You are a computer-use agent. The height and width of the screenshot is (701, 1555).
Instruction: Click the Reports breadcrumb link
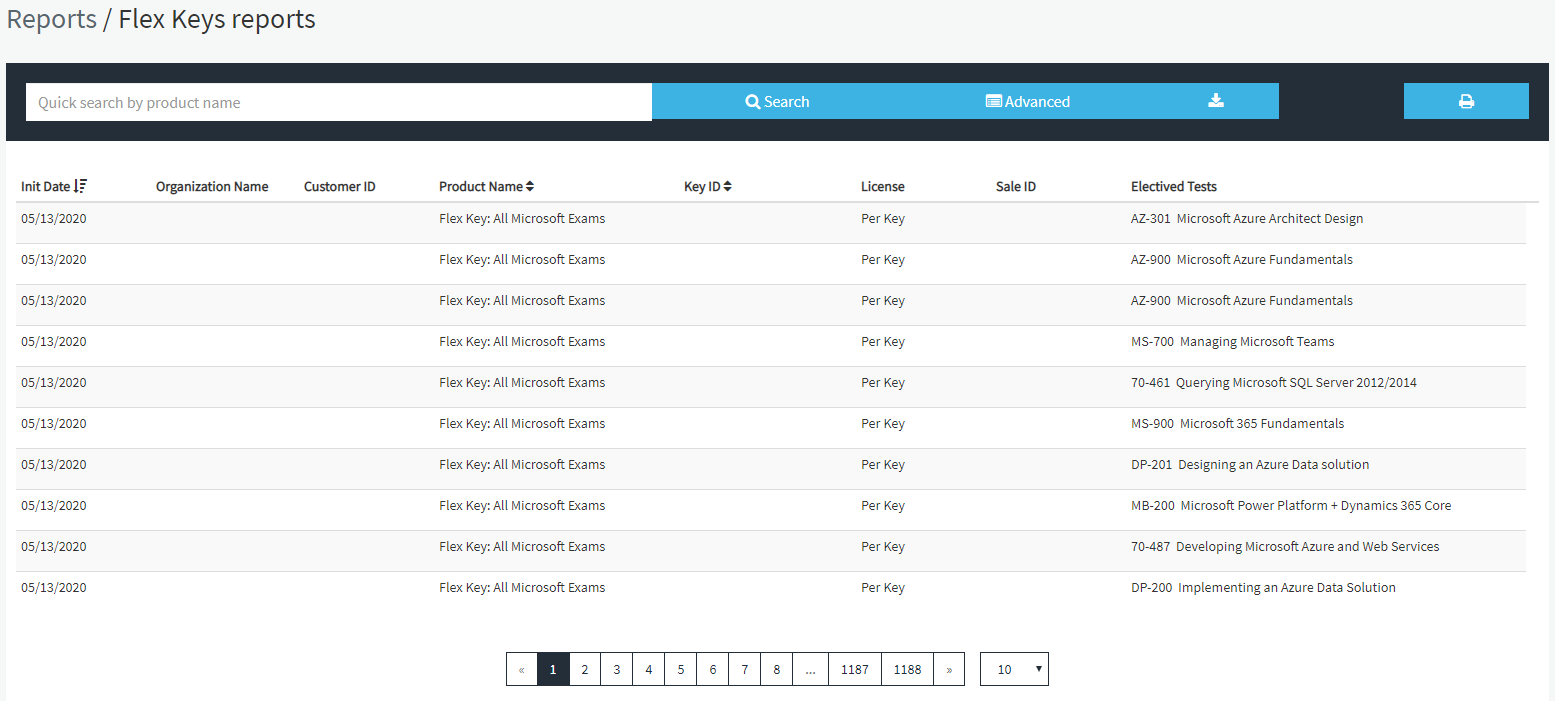52,19
